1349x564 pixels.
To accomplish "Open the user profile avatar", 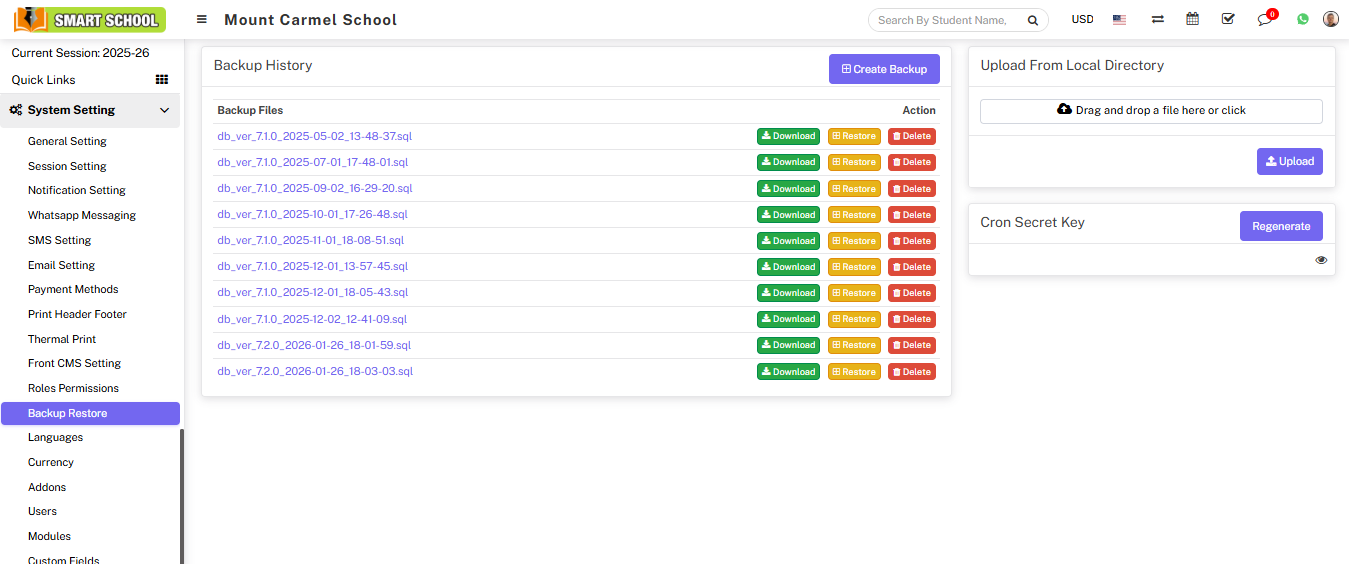I will (1330, 19).
